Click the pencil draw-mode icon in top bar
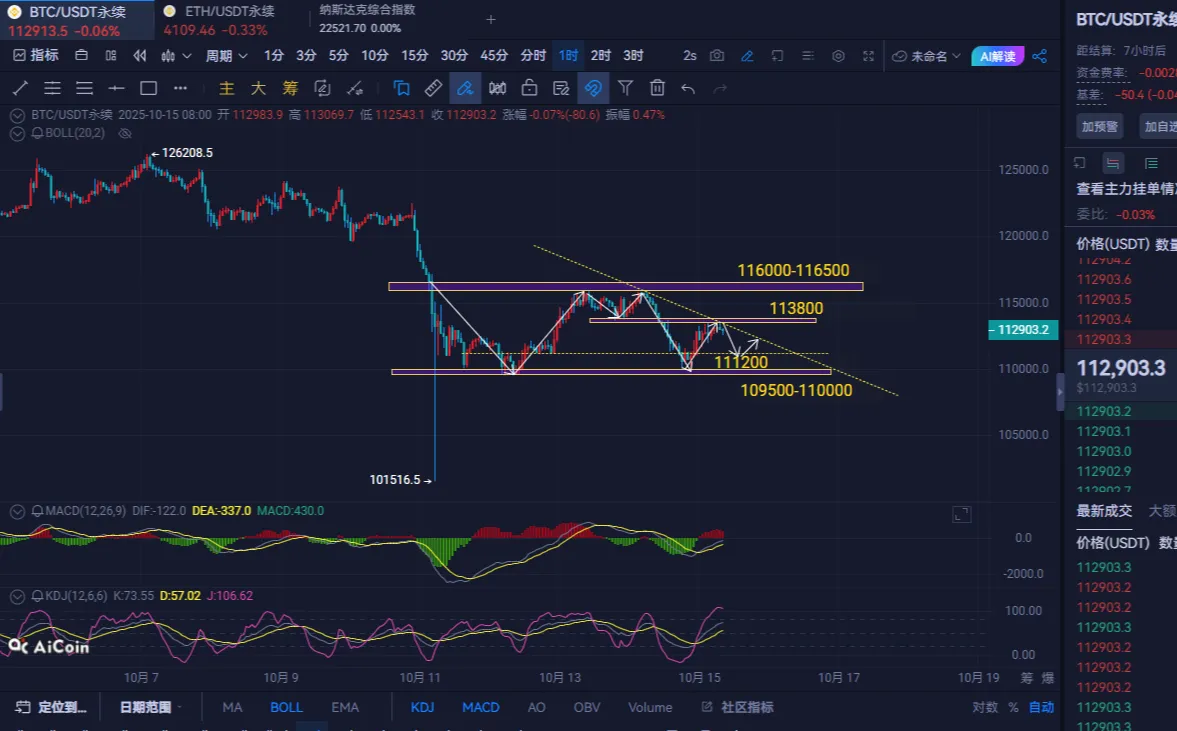Screen dimensions: 1177x731 (x=747, y=56)
